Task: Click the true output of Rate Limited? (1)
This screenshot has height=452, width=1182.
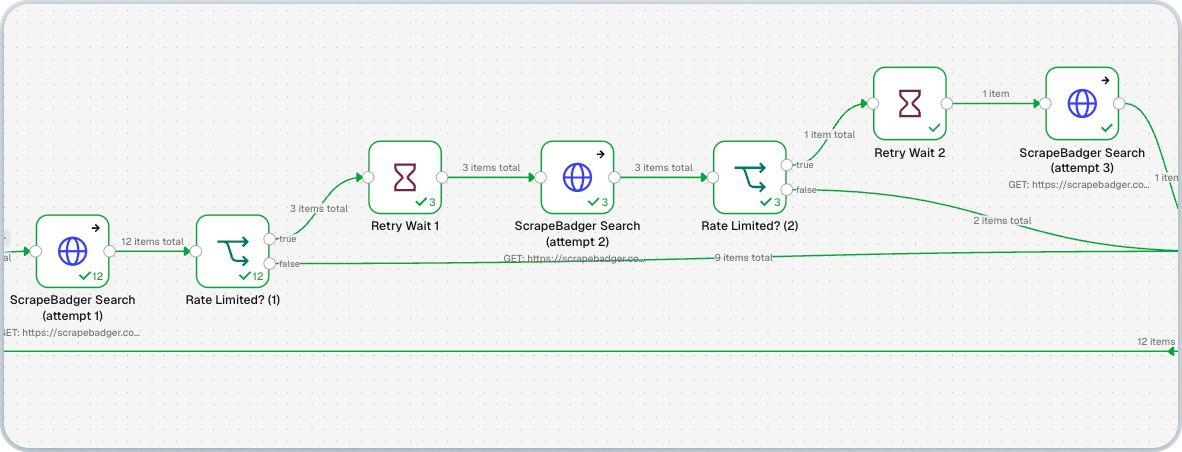Action: point(271,239)
